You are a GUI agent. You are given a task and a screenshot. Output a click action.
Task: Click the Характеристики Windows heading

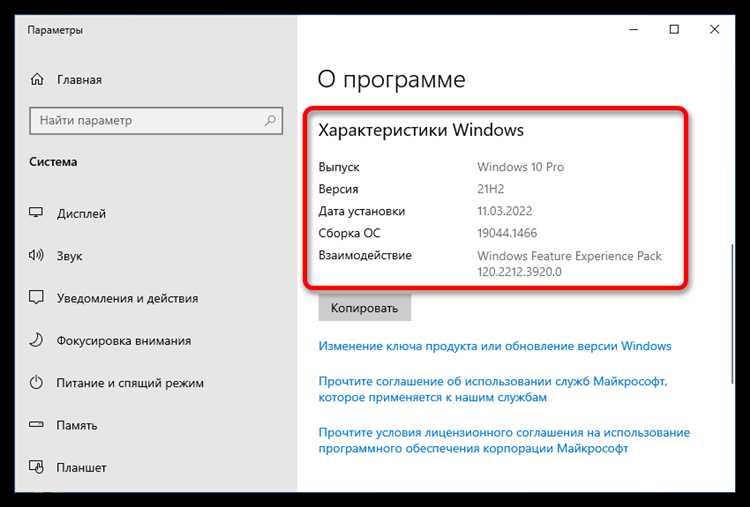point(421,130)
